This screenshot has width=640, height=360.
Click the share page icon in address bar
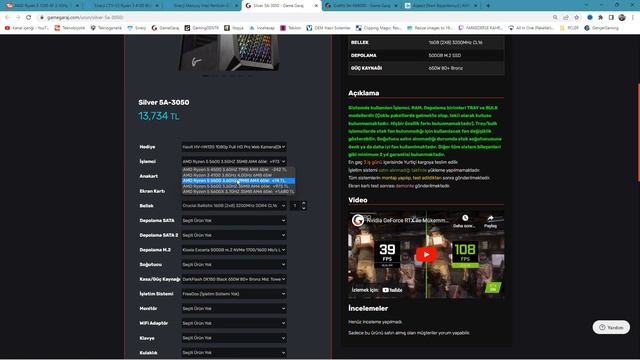pos(566,18)
